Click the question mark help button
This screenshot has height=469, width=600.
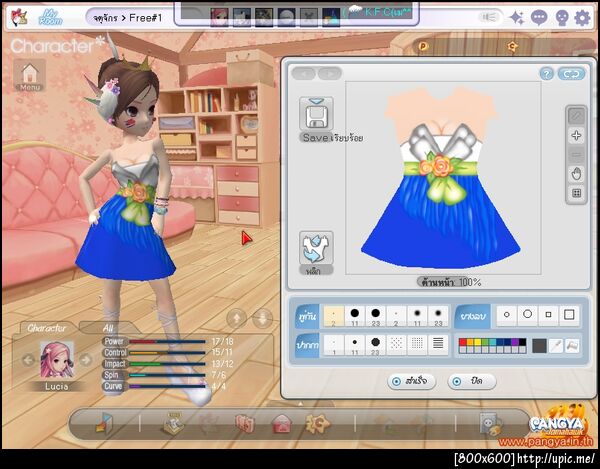tap(547, 73)
